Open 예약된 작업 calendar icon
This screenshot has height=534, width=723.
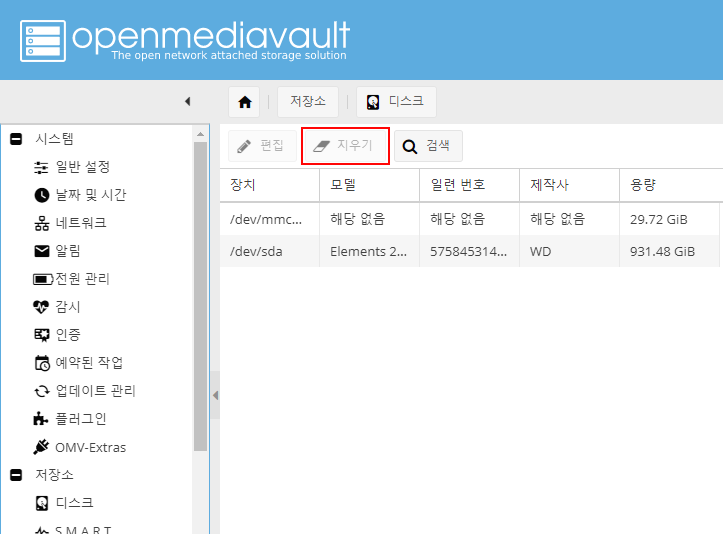click(41, 363)
